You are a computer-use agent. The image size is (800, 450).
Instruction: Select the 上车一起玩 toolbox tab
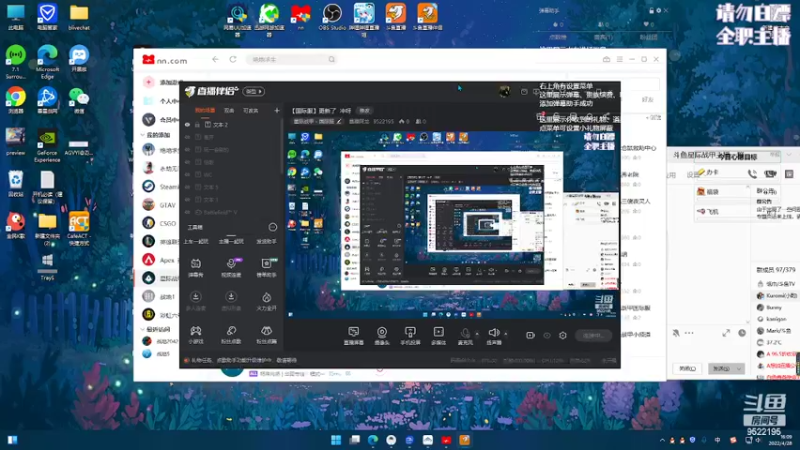[x=195, y=241]
